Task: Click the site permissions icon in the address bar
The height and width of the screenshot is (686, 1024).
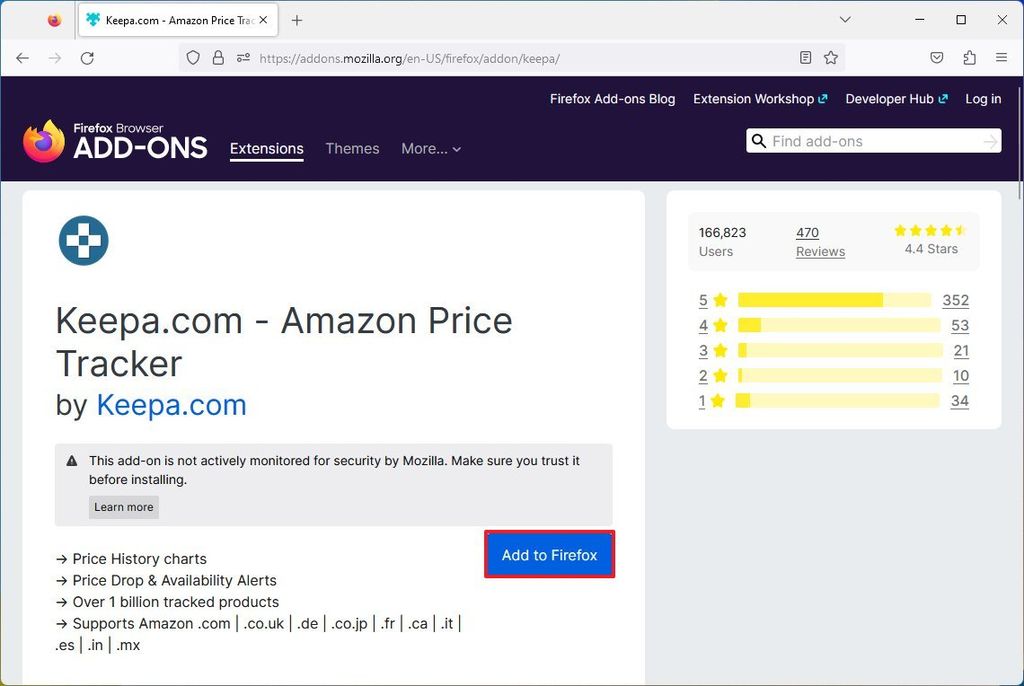Action: coord(243,58)
